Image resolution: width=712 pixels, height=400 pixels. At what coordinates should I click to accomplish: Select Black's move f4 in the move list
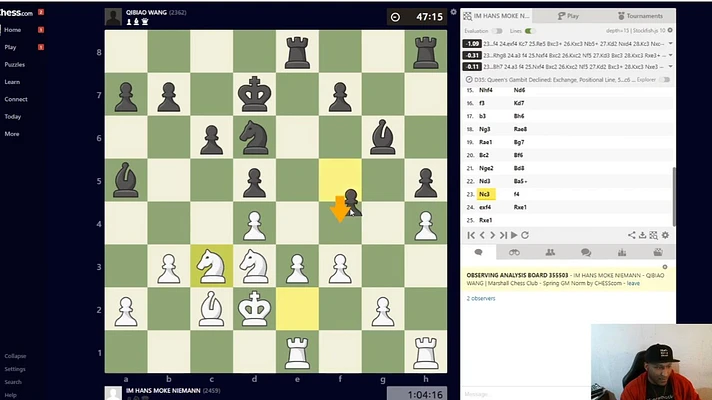click(517, 194)
